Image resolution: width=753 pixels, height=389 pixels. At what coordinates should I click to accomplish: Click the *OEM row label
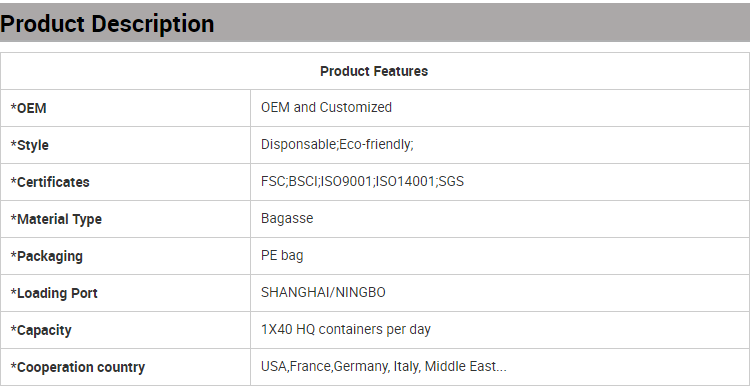[29, 108]
